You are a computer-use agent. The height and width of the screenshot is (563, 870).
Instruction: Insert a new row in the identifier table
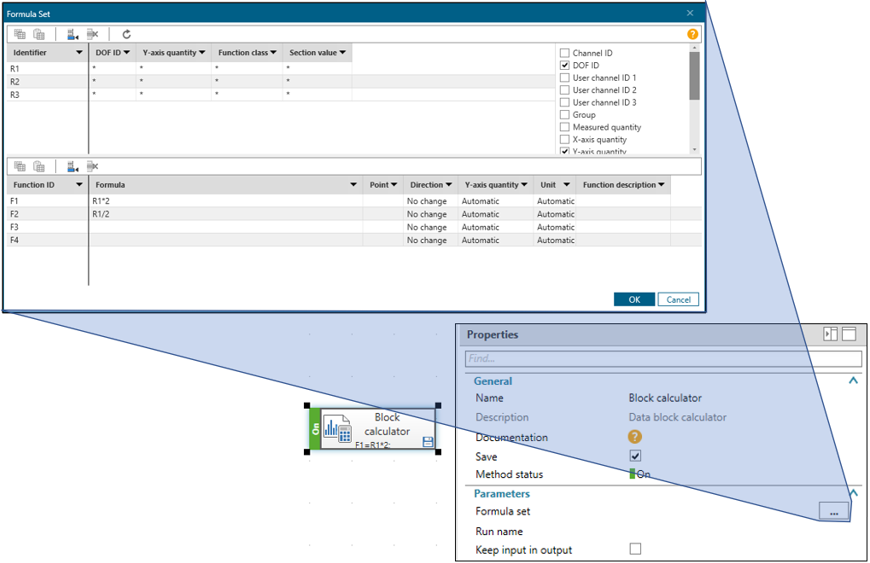coord(73,34)
